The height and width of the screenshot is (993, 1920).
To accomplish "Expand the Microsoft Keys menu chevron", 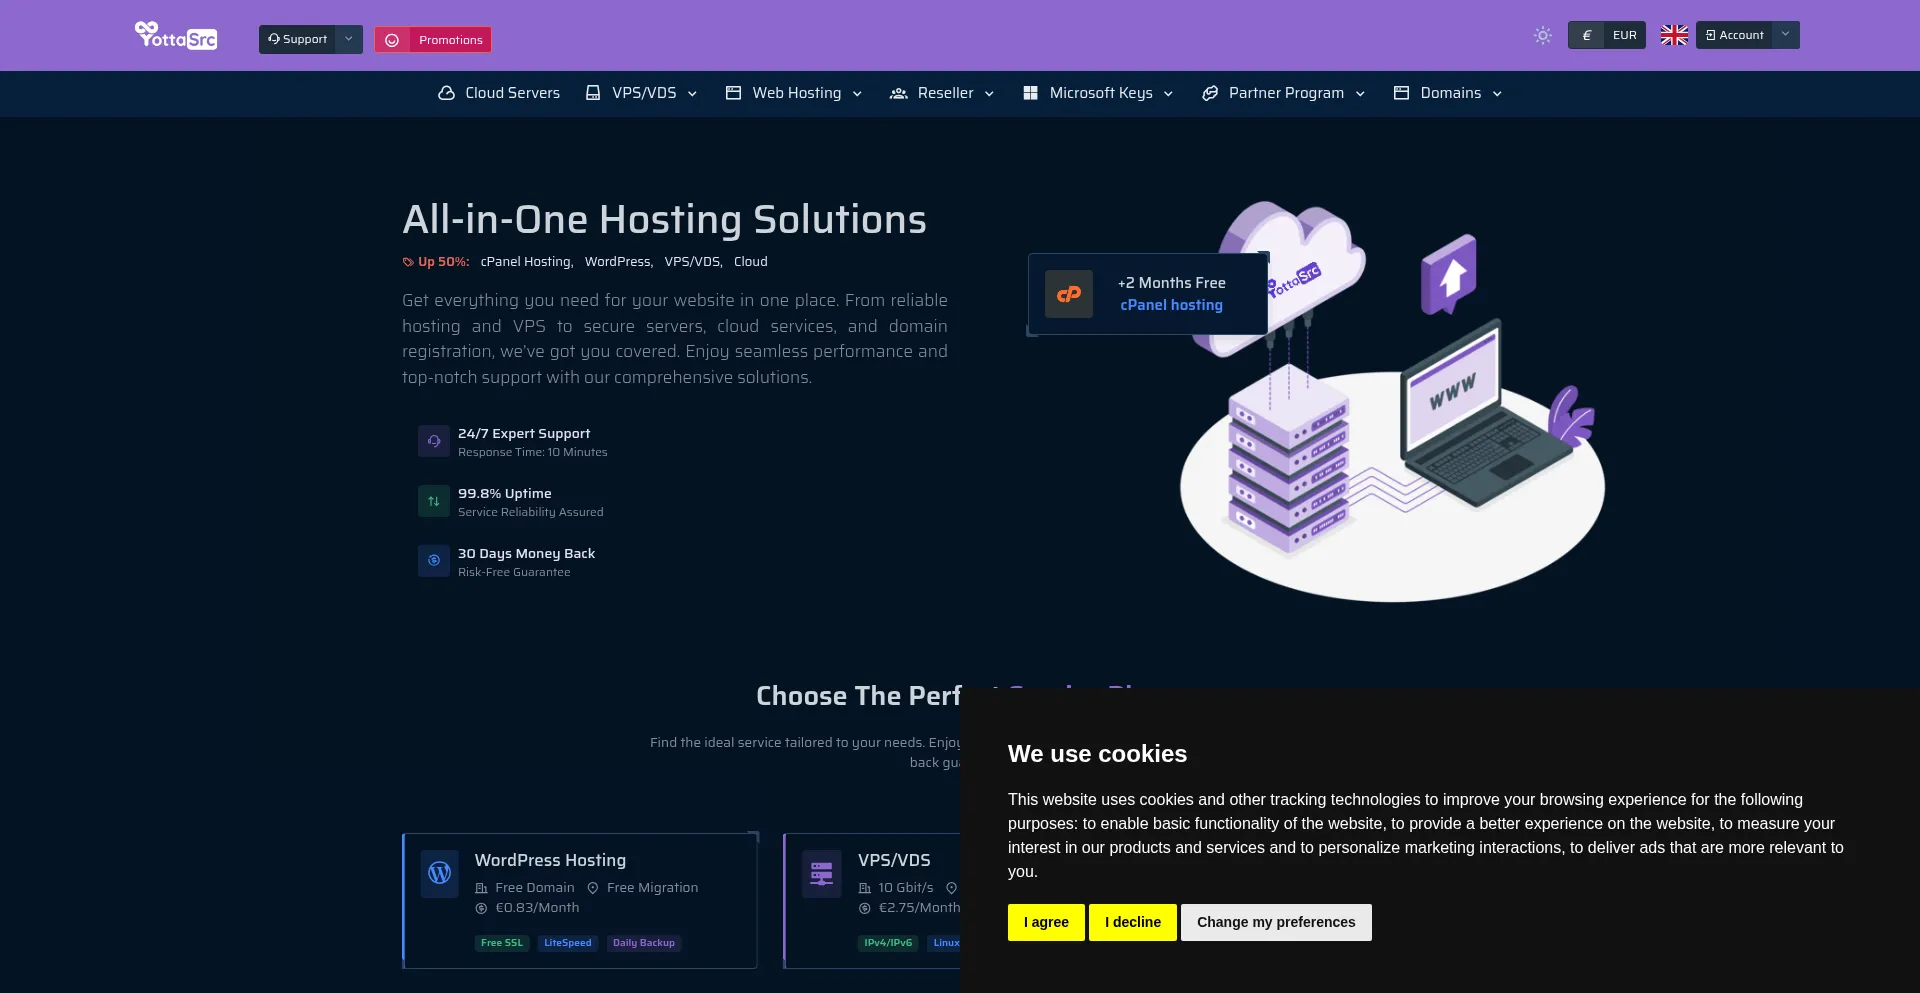I will coord(1168,94).
